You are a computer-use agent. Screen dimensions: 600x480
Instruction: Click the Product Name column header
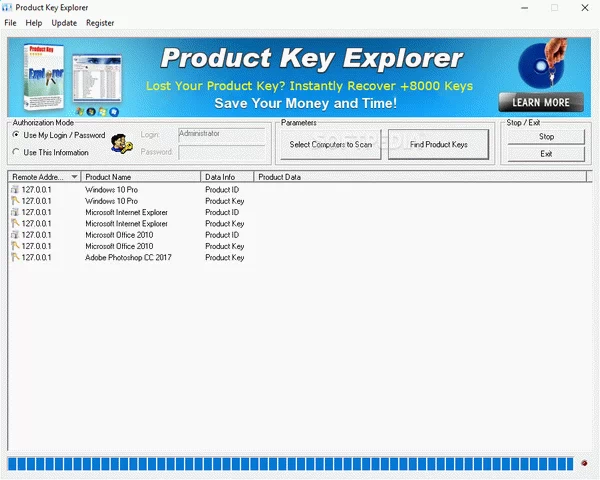point(141,177)
